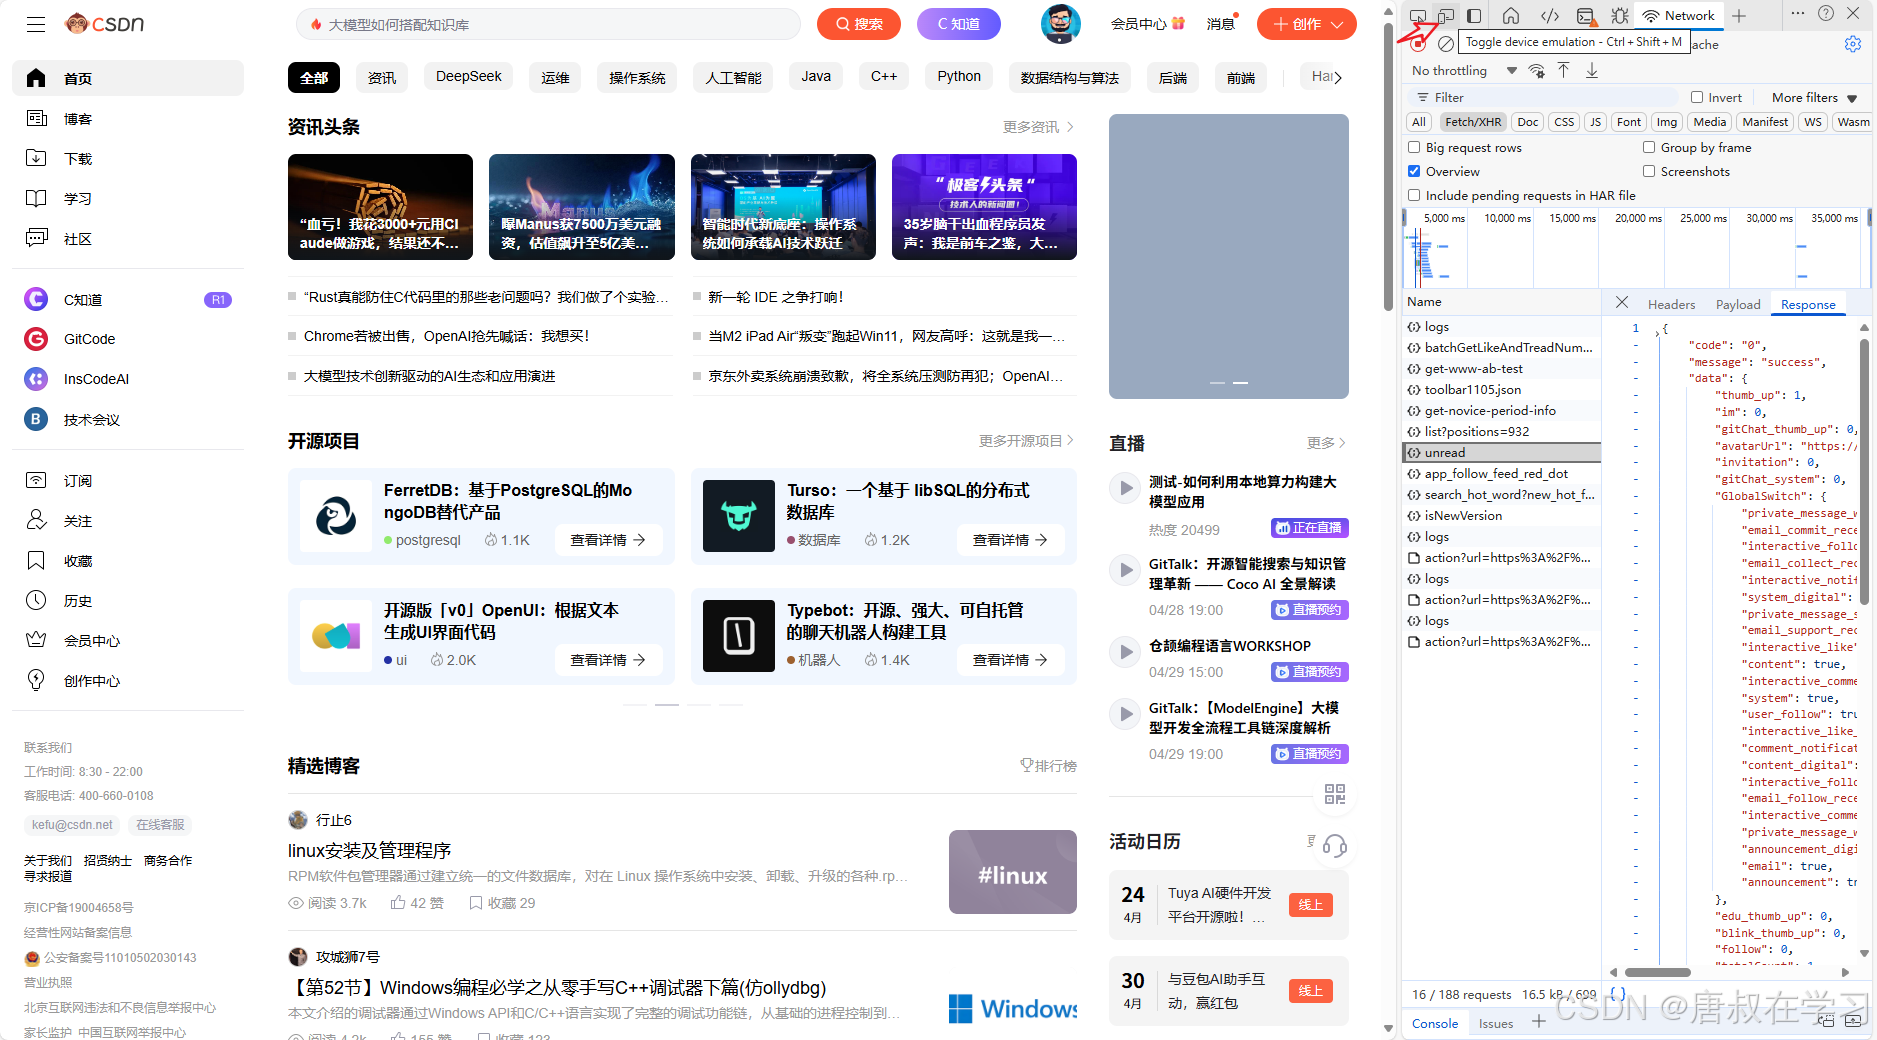Select the Python category tab

point(959,76)
